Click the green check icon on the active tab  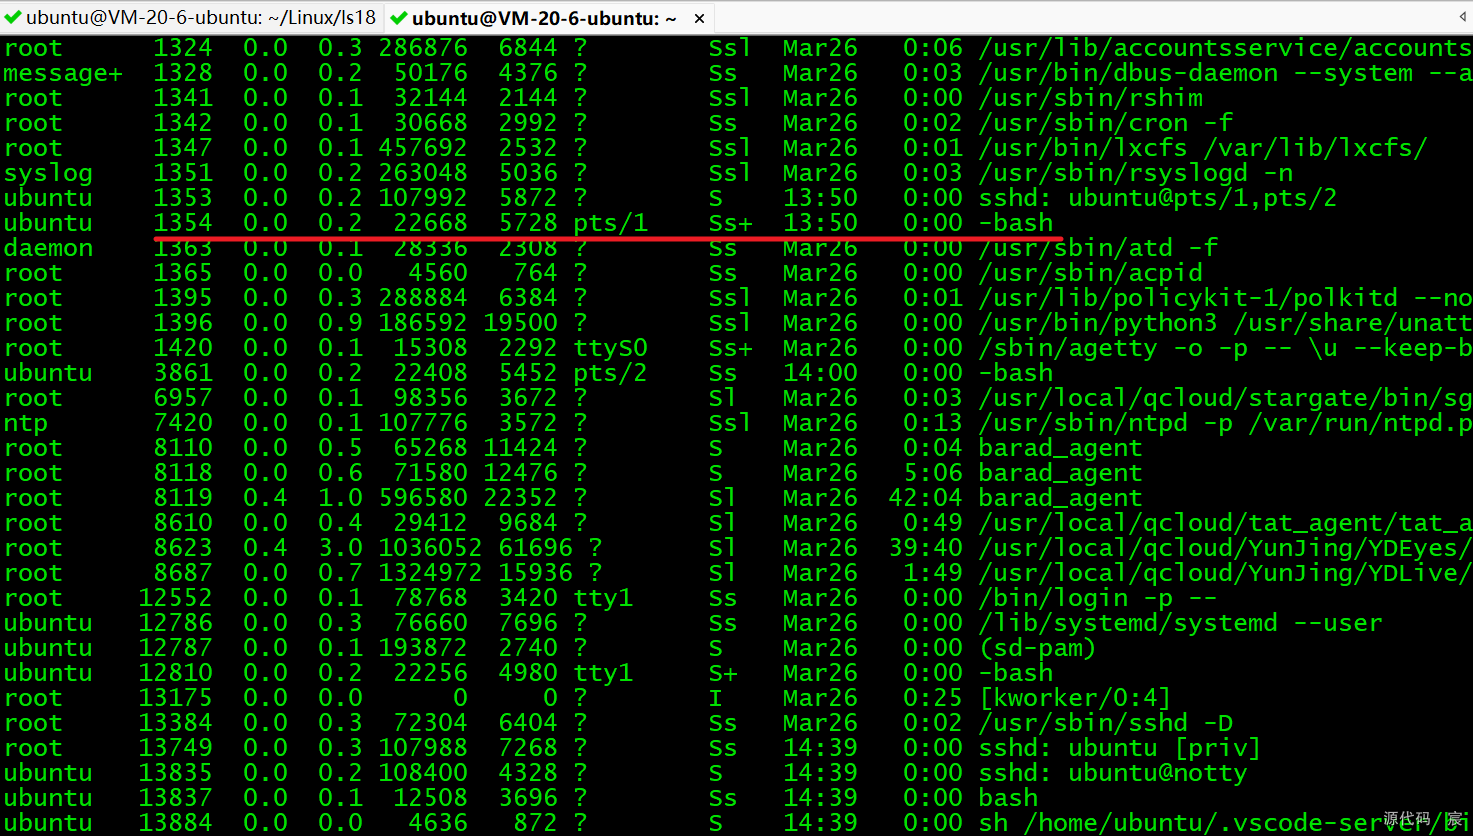coord(398,18)
